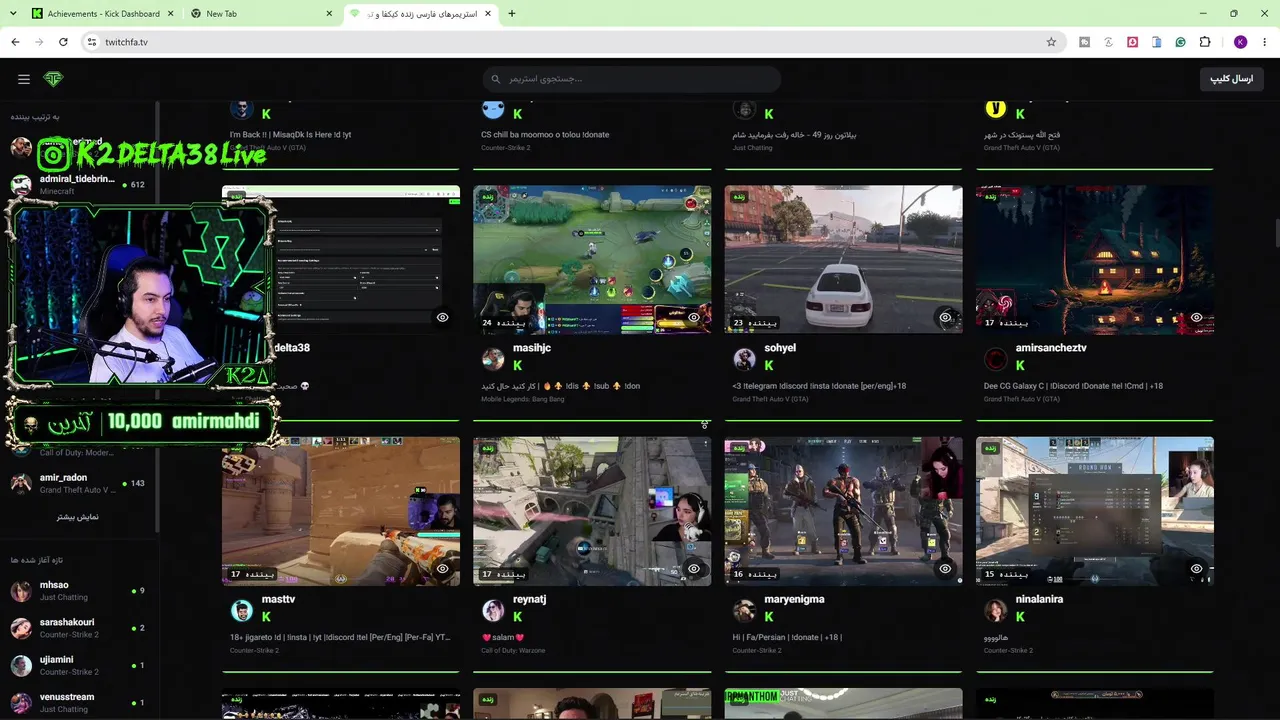This screenshot has width=1280, height=720.
Task: Toggle the eye icon on maryenigma's thumbnail
Action: pyautogui.click(x=945, y=569)
